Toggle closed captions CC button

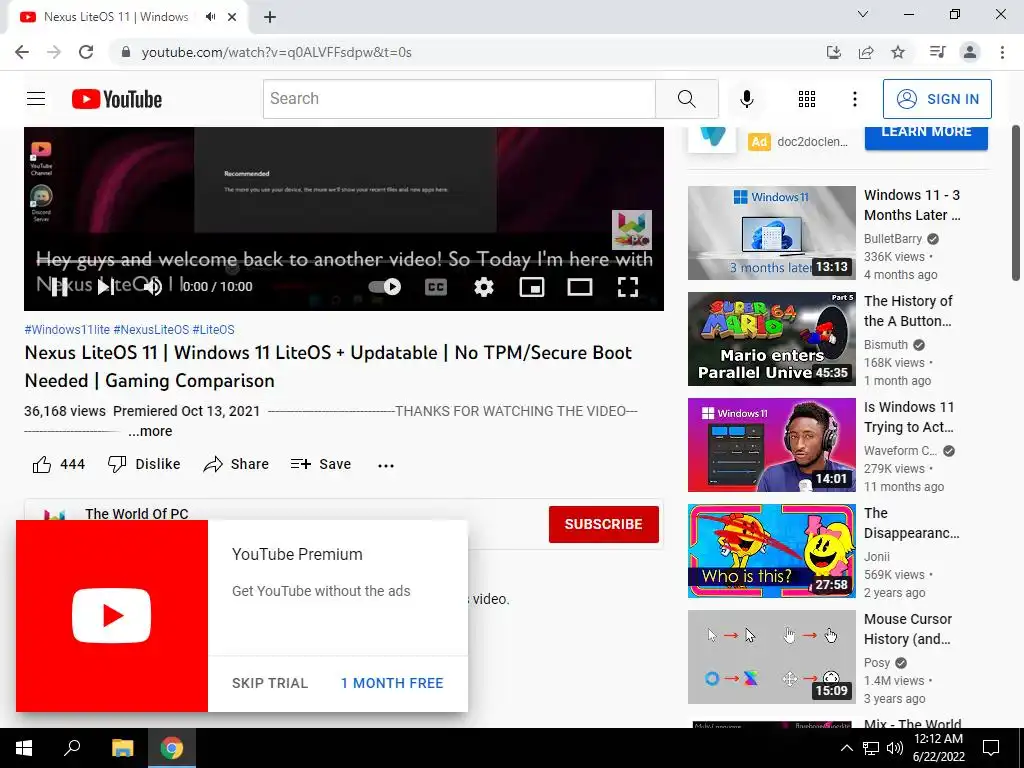(x=436, y=287)
